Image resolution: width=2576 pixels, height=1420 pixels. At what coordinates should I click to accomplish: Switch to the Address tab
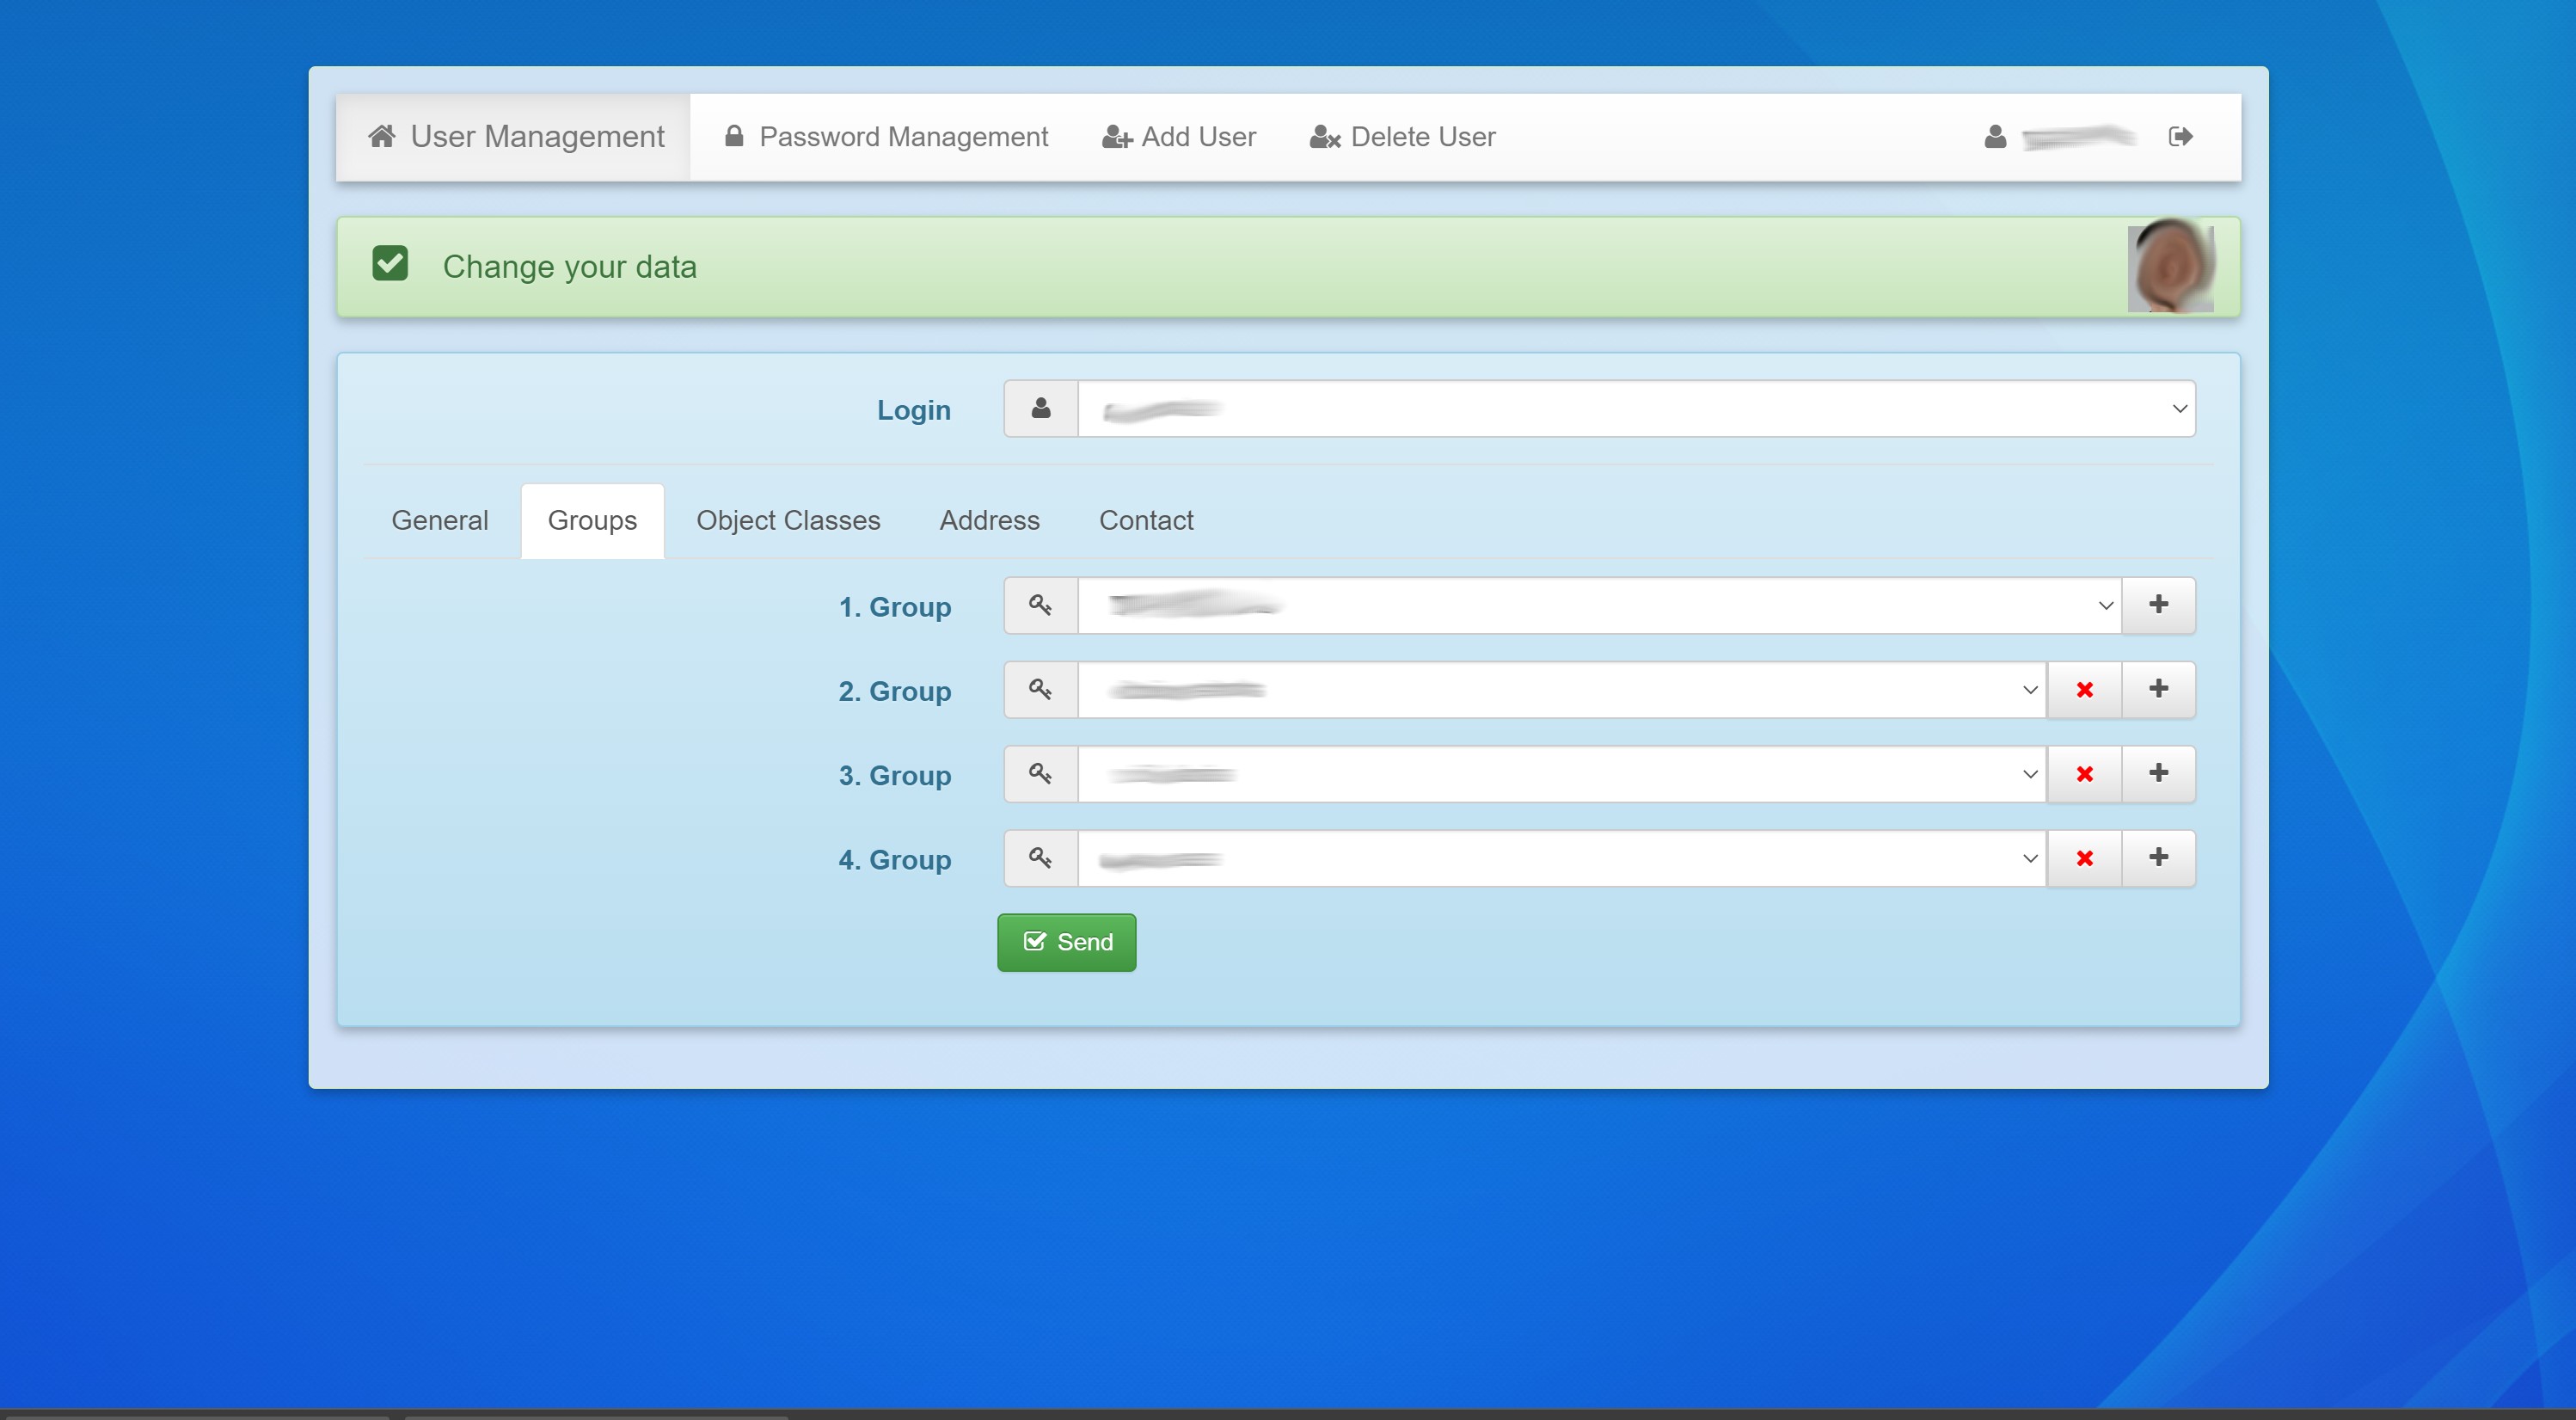[989, 520]
